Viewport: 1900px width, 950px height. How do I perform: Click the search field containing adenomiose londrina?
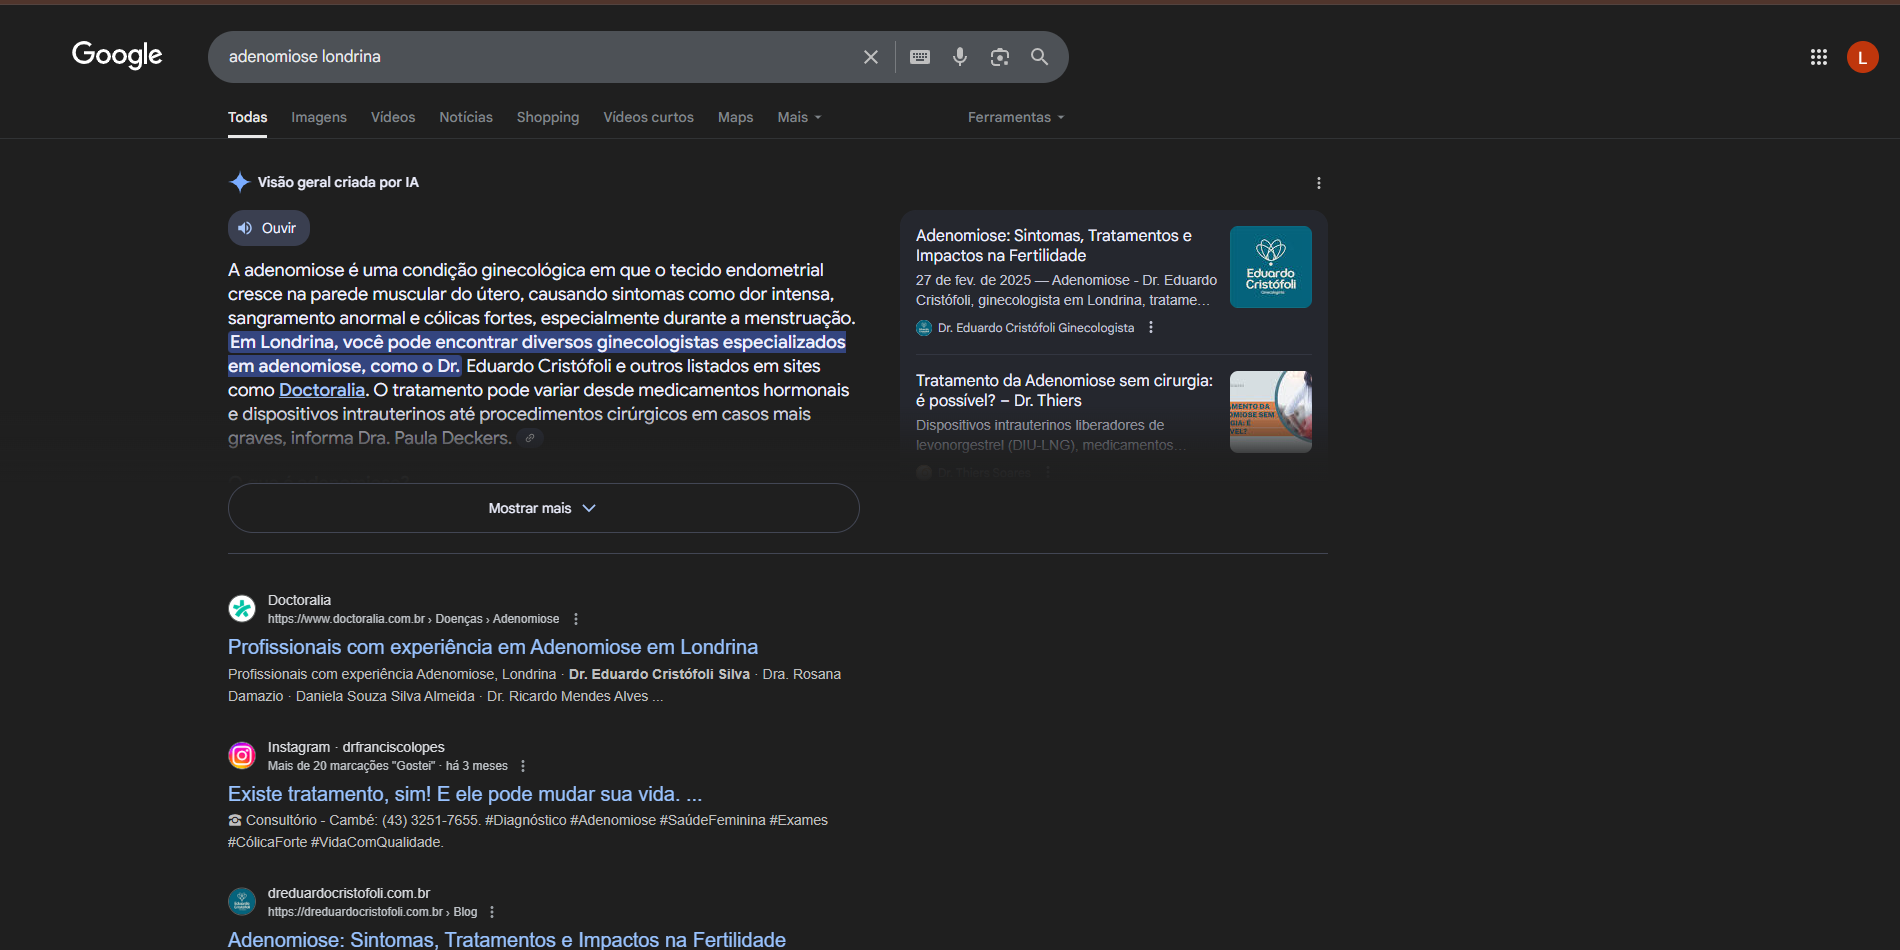(540, 57)
